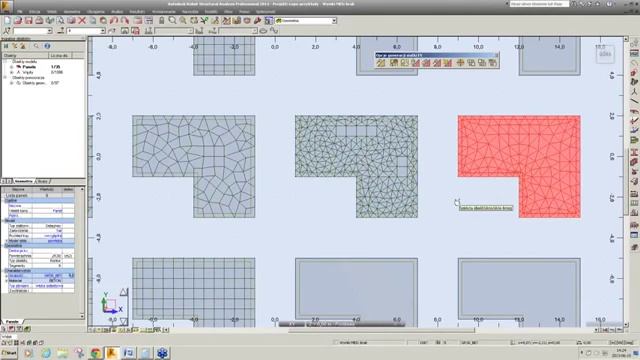Click the red X Delete toolbar icon
Screen dimensions: 640x360
pyautogui.click(x=82, y=20)
